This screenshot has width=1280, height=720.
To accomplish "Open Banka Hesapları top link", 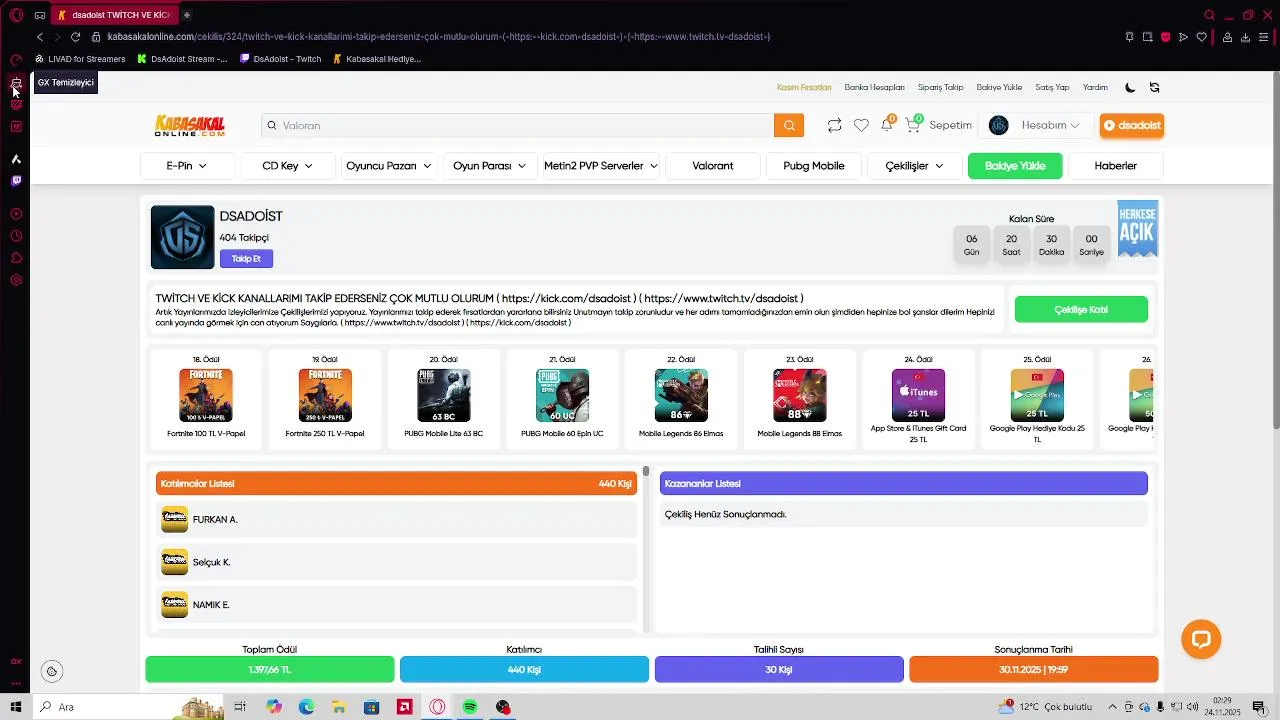I will [x=874, y=87].
